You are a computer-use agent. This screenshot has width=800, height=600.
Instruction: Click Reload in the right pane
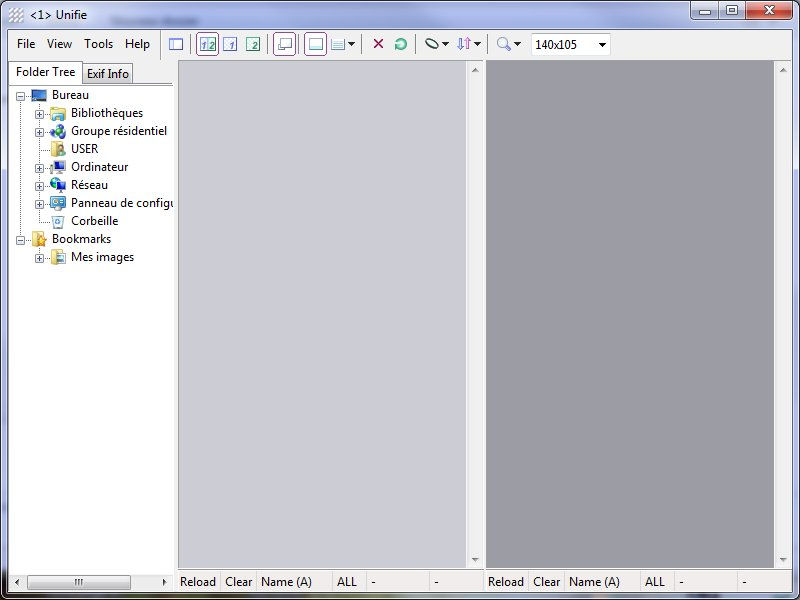[506, 582]
